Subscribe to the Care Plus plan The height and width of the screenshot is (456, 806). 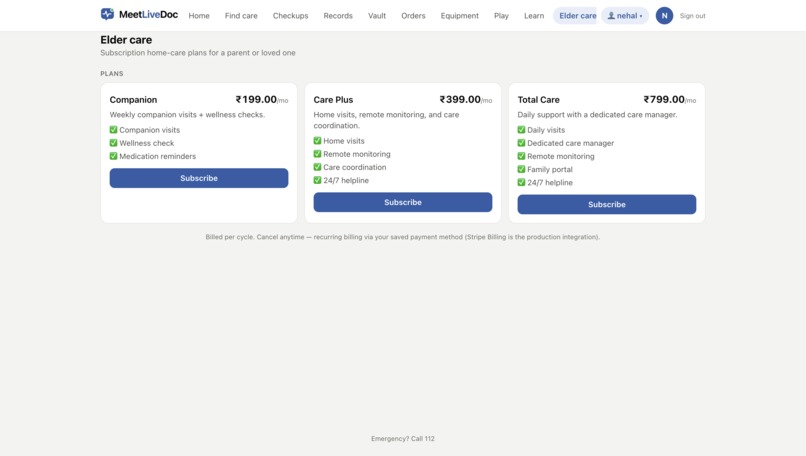403,202
